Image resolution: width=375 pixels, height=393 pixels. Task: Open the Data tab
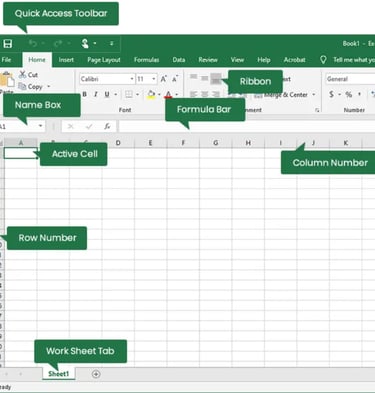tap(179, 60)
